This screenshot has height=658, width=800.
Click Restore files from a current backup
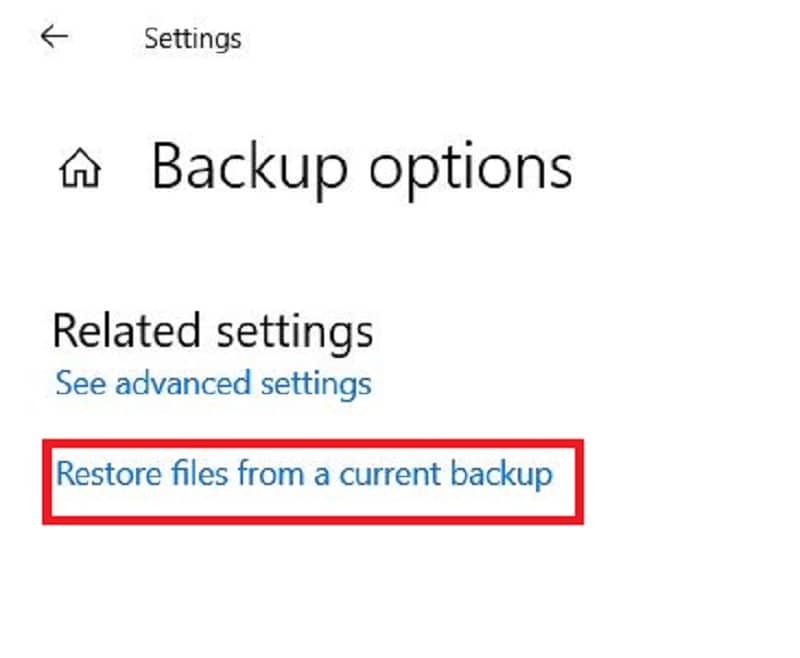[x=304, y=473]
